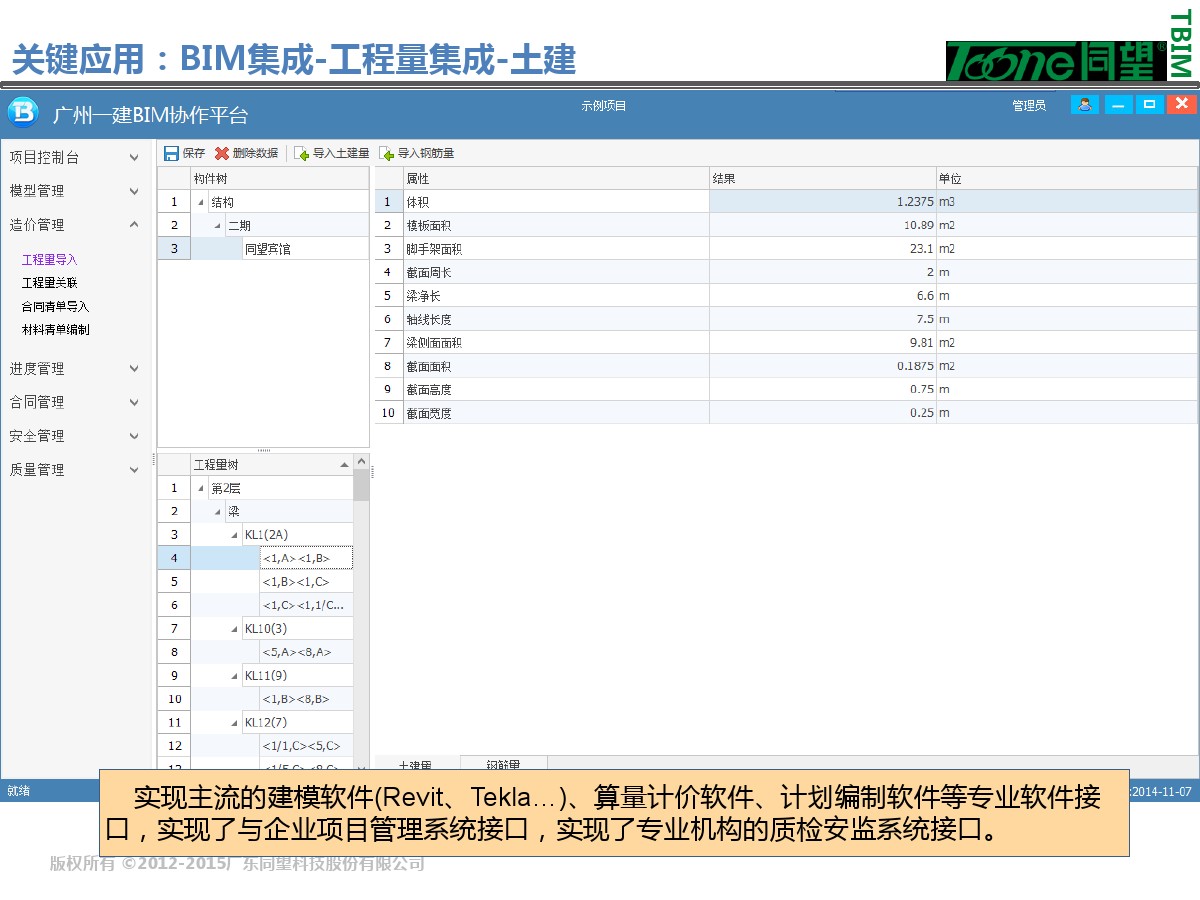Click the save disk icon in toolbar
1200x900 pixels.
tap(171, 154)
